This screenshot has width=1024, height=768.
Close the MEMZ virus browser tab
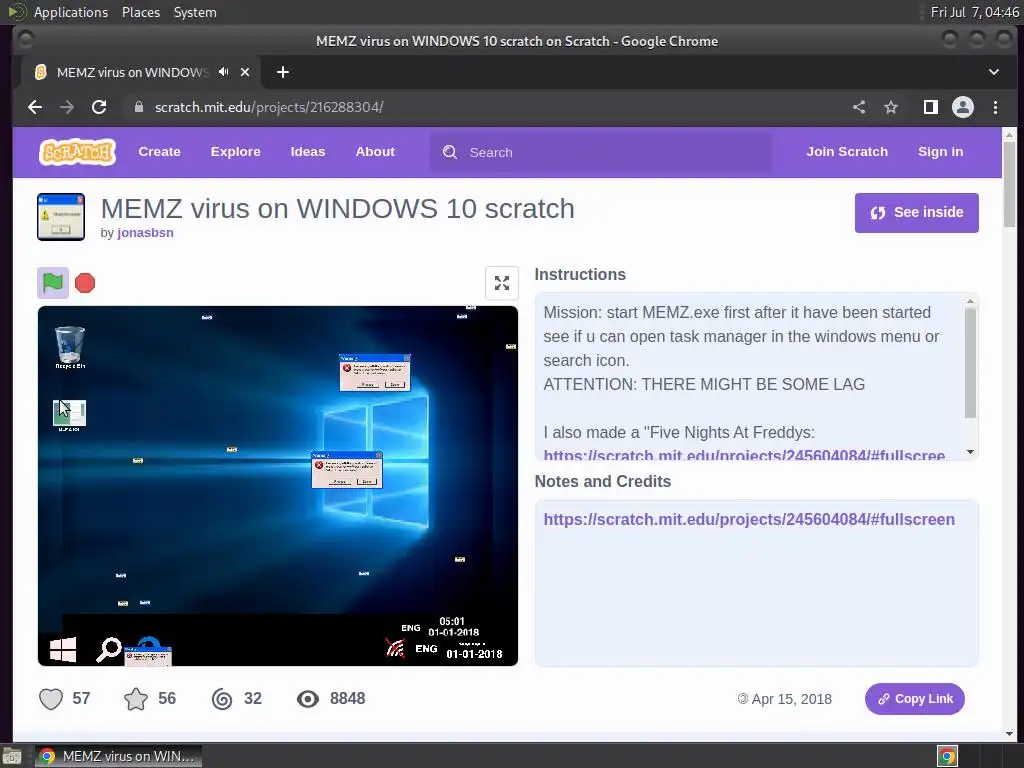(x=245, y=72)
